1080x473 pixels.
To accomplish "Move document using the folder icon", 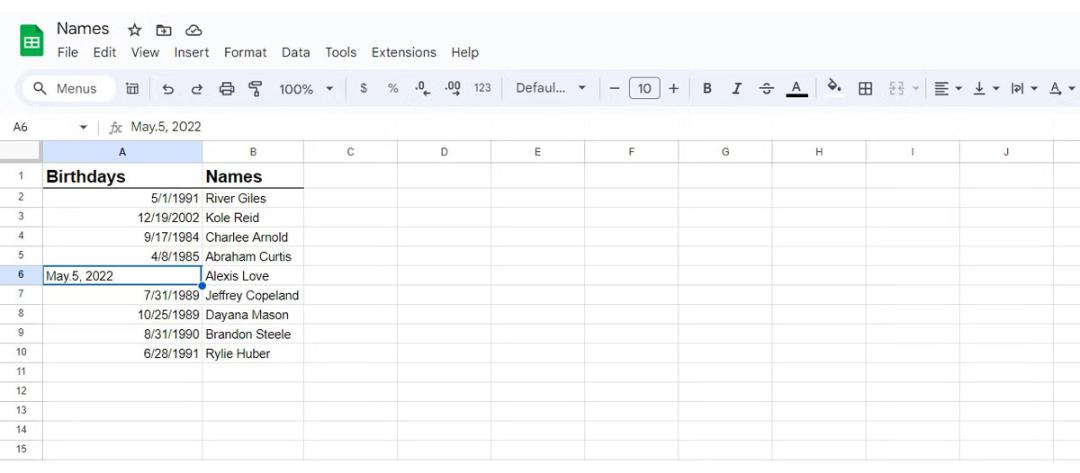I will click(163, 30).
